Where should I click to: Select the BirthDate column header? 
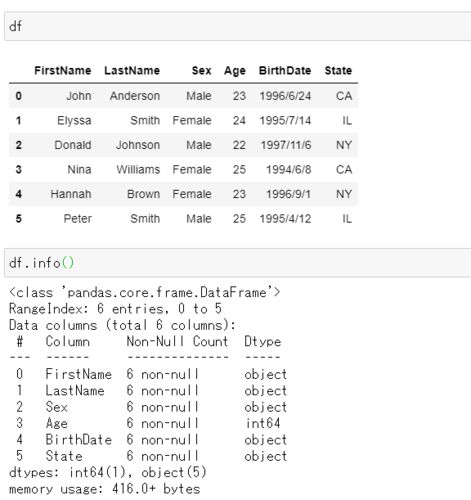click(285, 71)
